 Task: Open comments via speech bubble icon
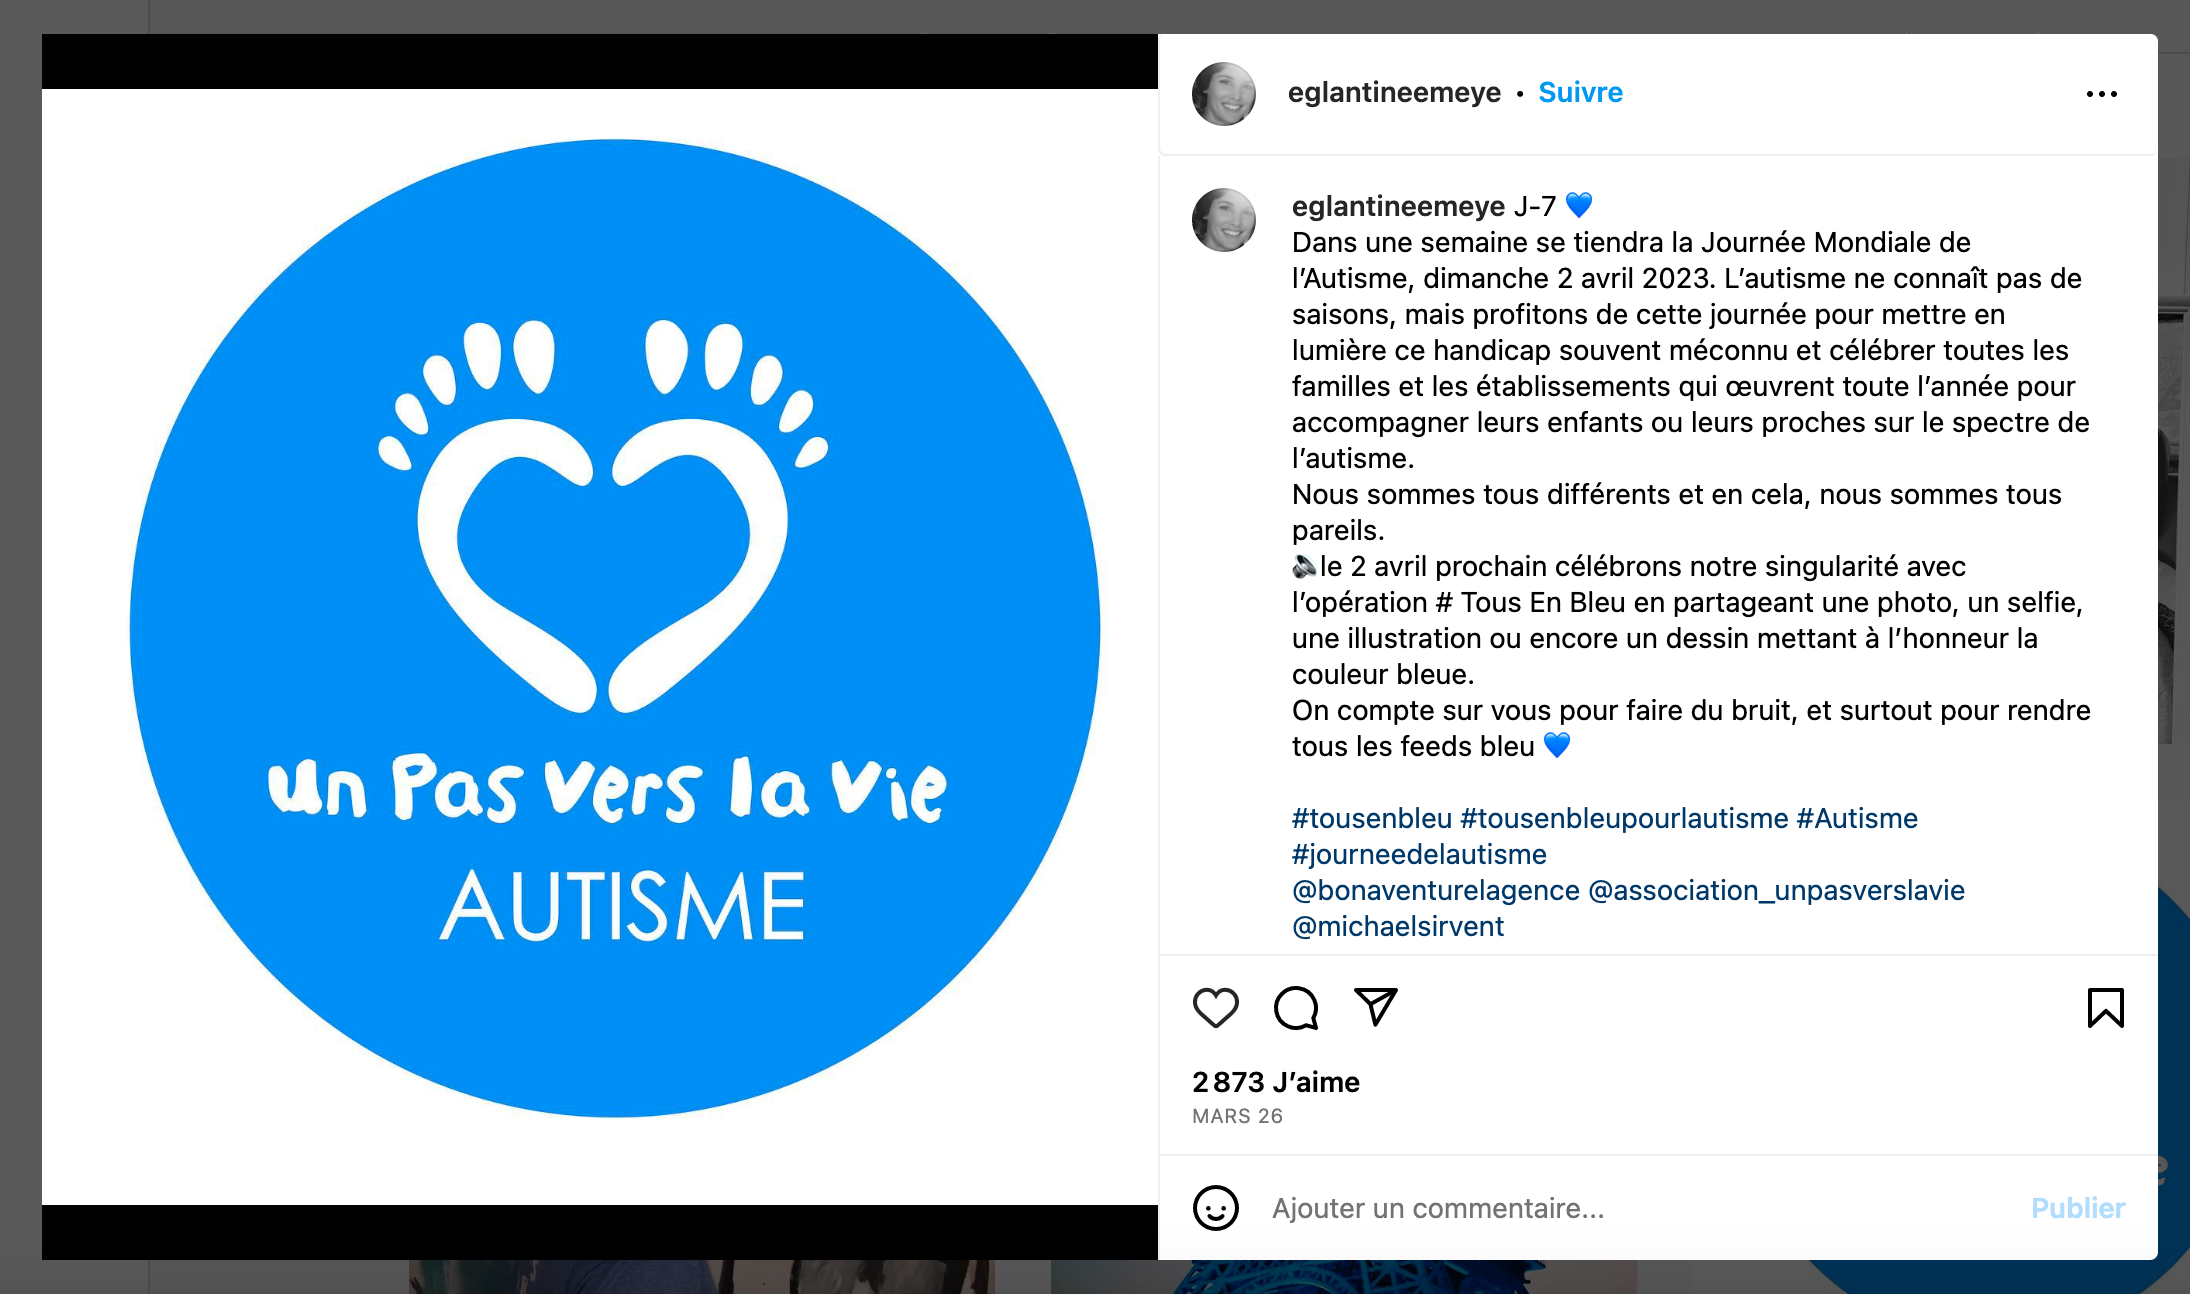click(x=1296, y=1008)
